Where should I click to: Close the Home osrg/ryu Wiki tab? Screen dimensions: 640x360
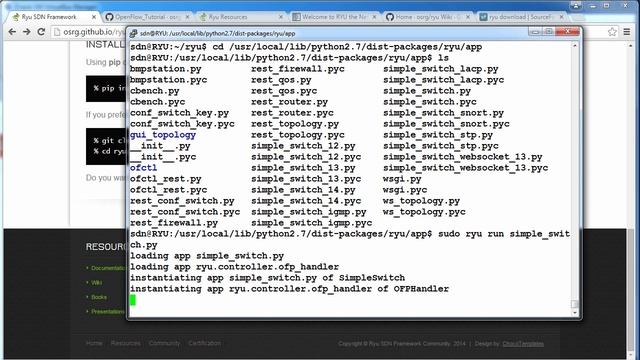[x=468, y=17]
